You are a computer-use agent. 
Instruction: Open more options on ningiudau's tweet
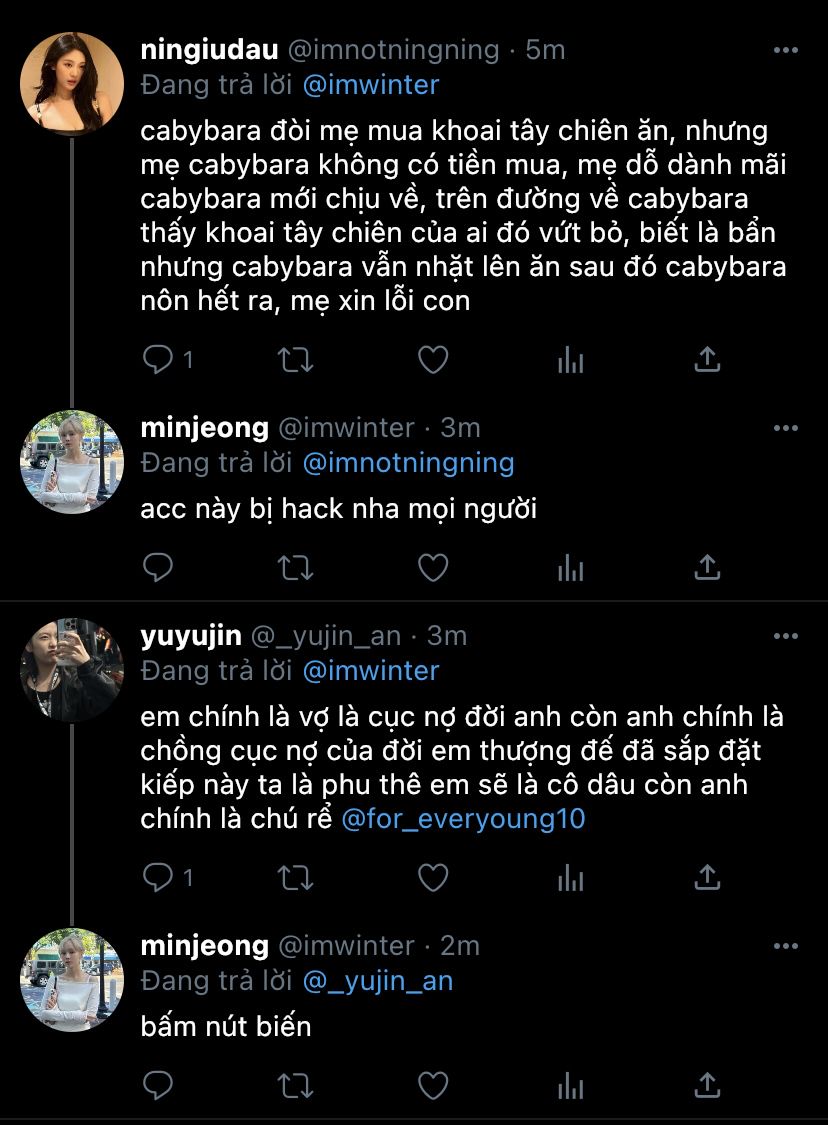pyautogui.click(x=786, y=50)
